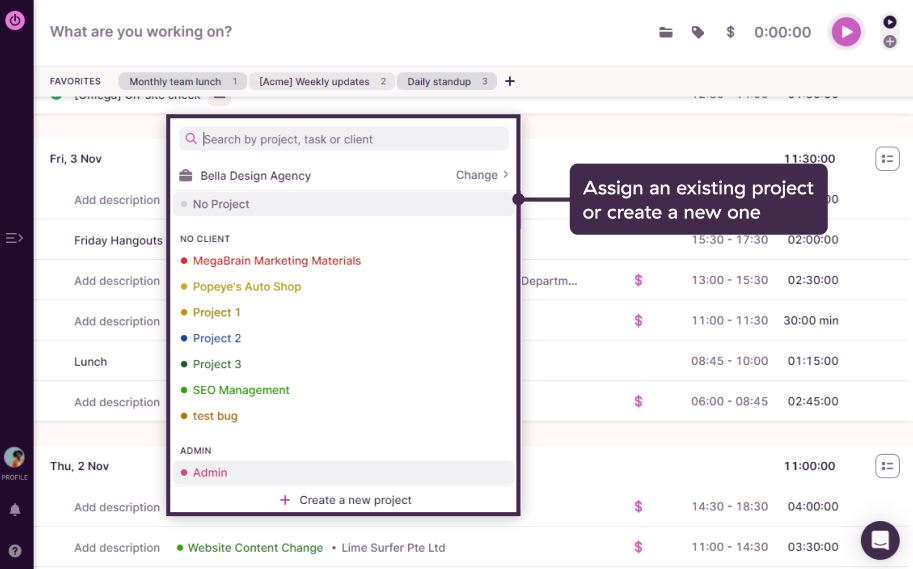Open the help question mark icon
Viewport: 913px width, 569px height.
coord(15,550)
